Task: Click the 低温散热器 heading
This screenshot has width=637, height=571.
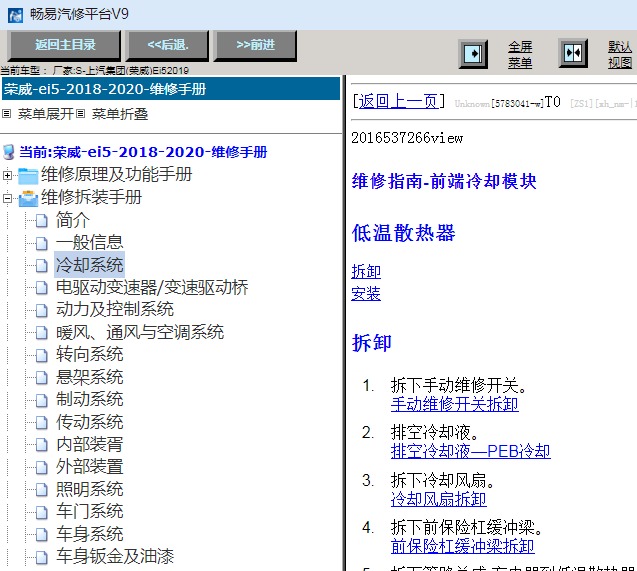Action: [x=403, y=233]
